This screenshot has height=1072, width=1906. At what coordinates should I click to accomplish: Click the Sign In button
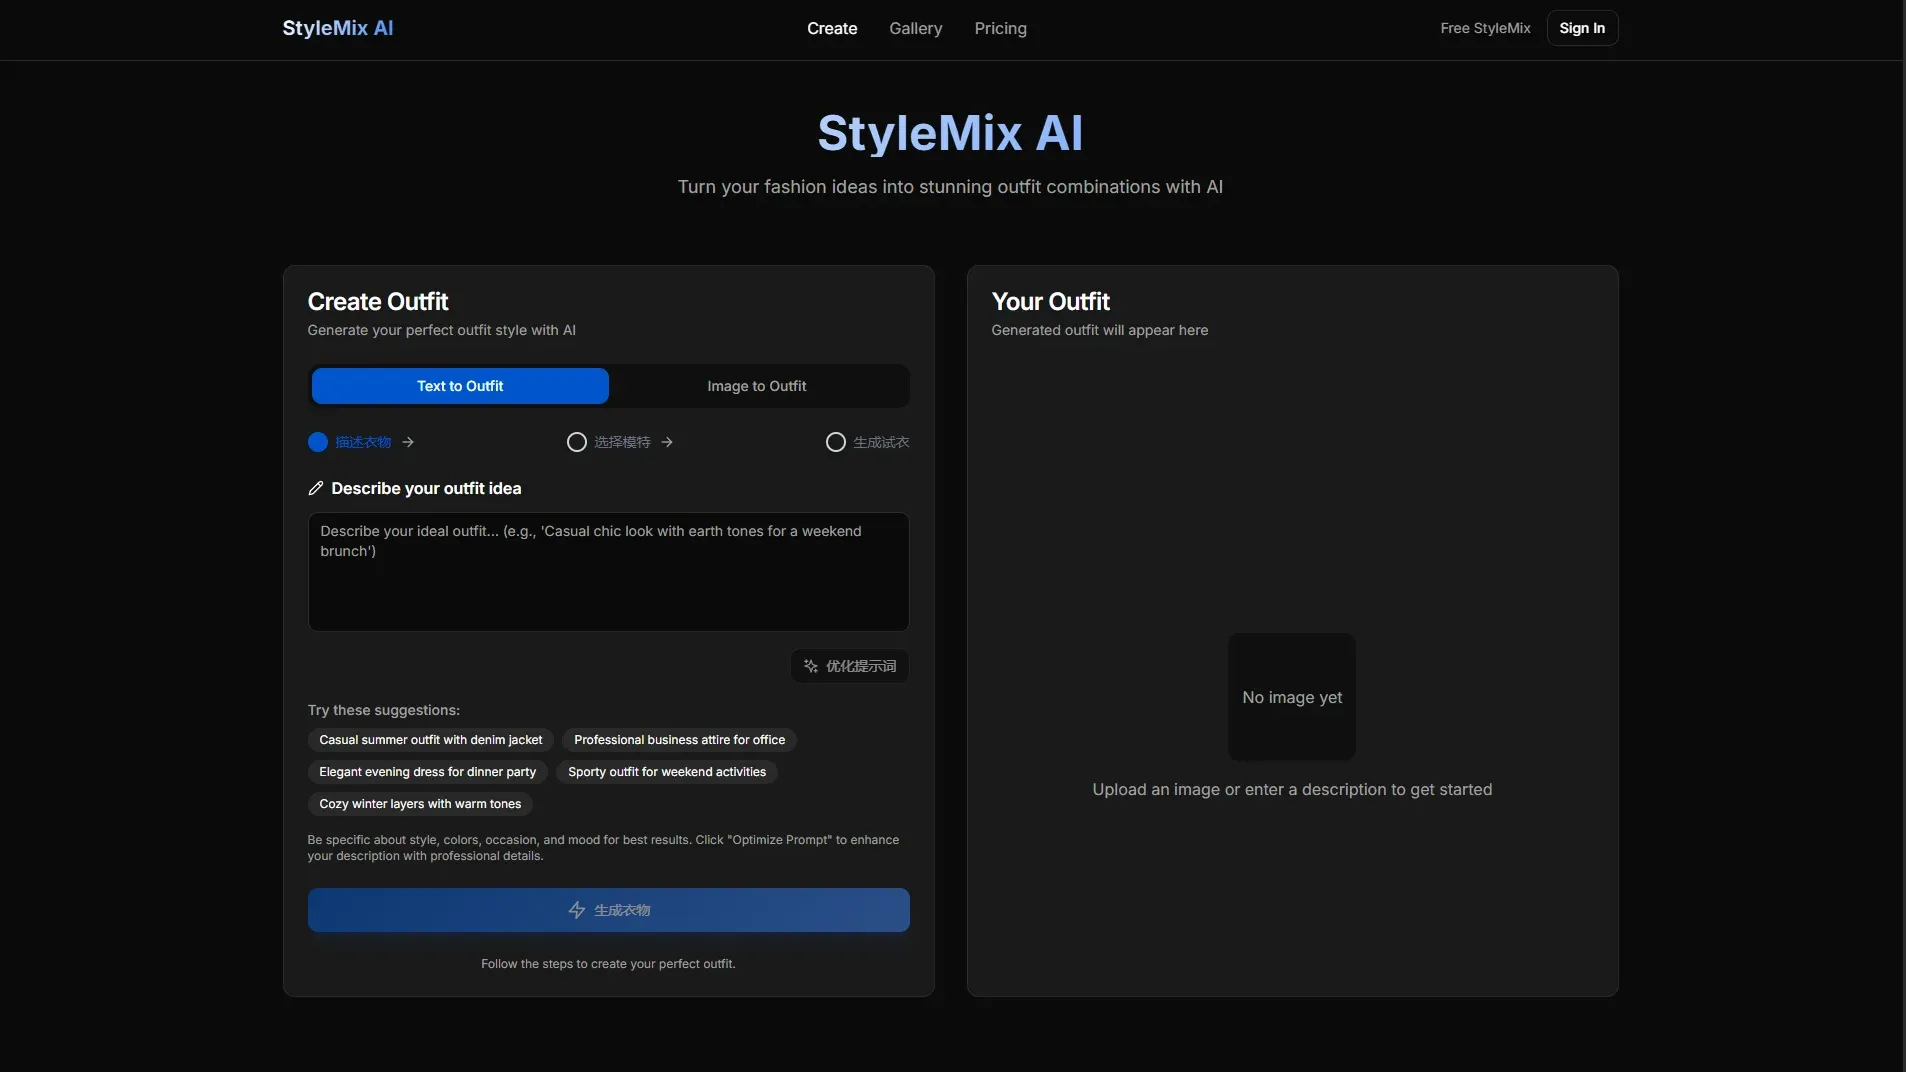(1582, 28)
